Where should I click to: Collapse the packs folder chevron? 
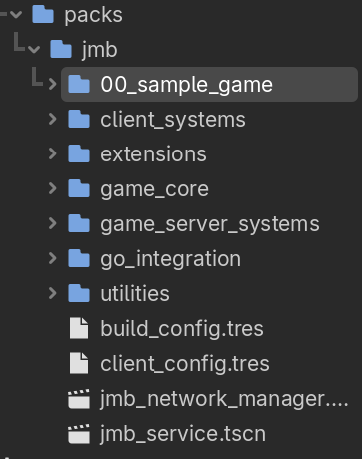tap(16, 15)
